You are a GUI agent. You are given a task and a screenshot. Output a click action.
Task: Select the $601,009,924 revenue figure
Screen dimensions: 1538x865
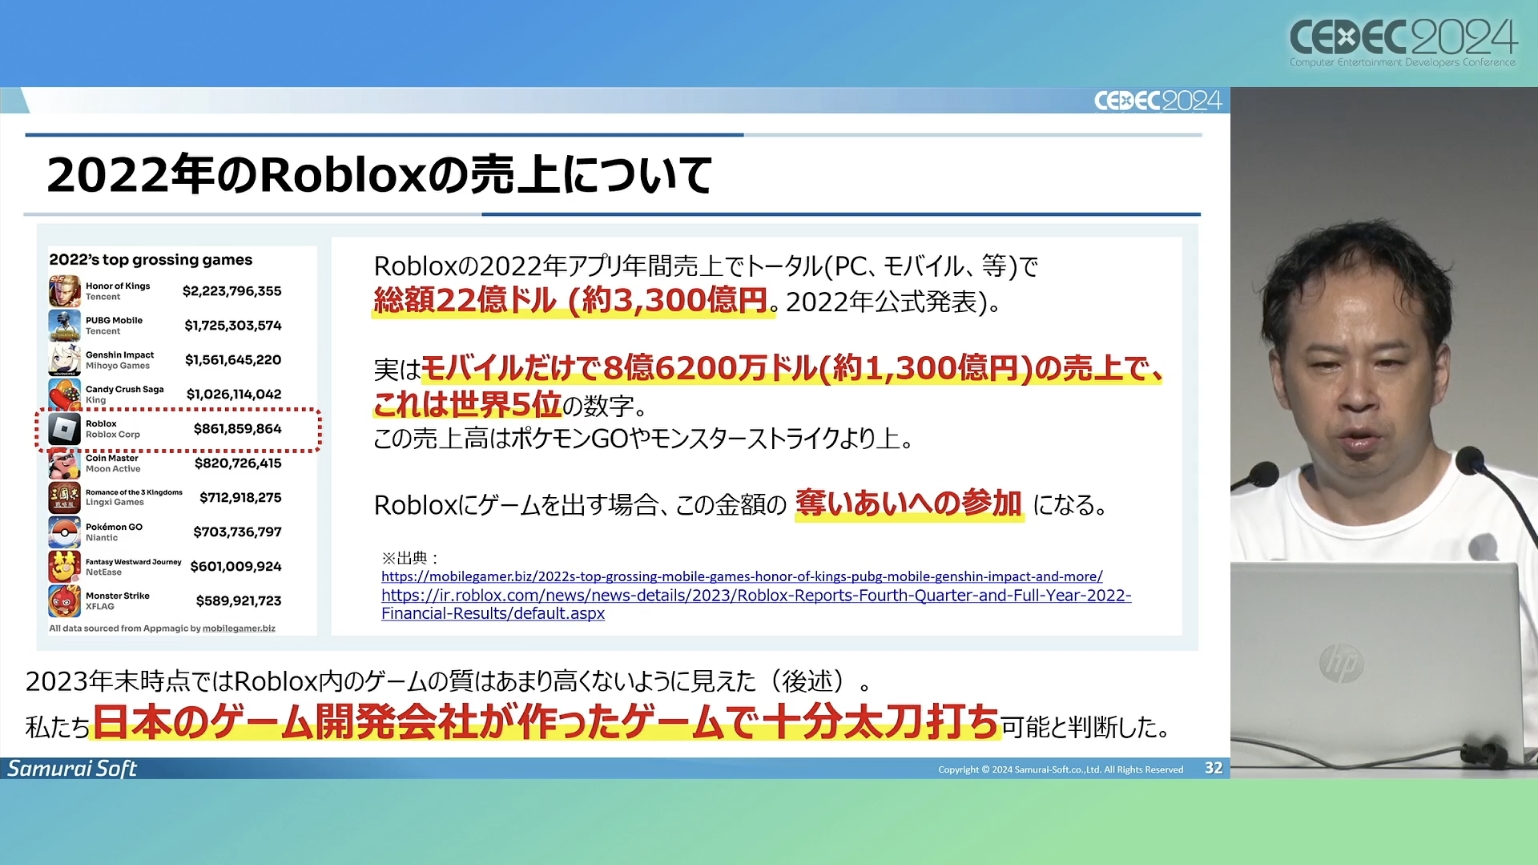point(236,566)
